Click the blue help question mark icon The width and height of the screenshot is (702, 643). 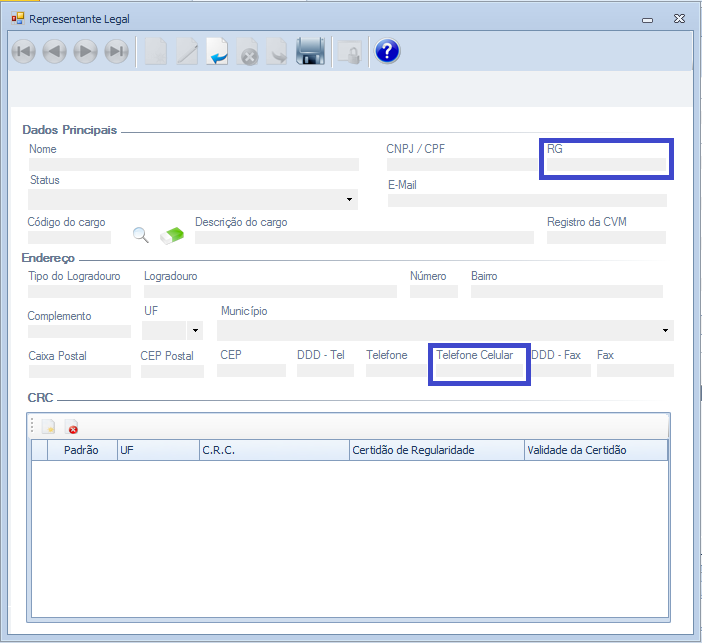[x=387, y=52]
